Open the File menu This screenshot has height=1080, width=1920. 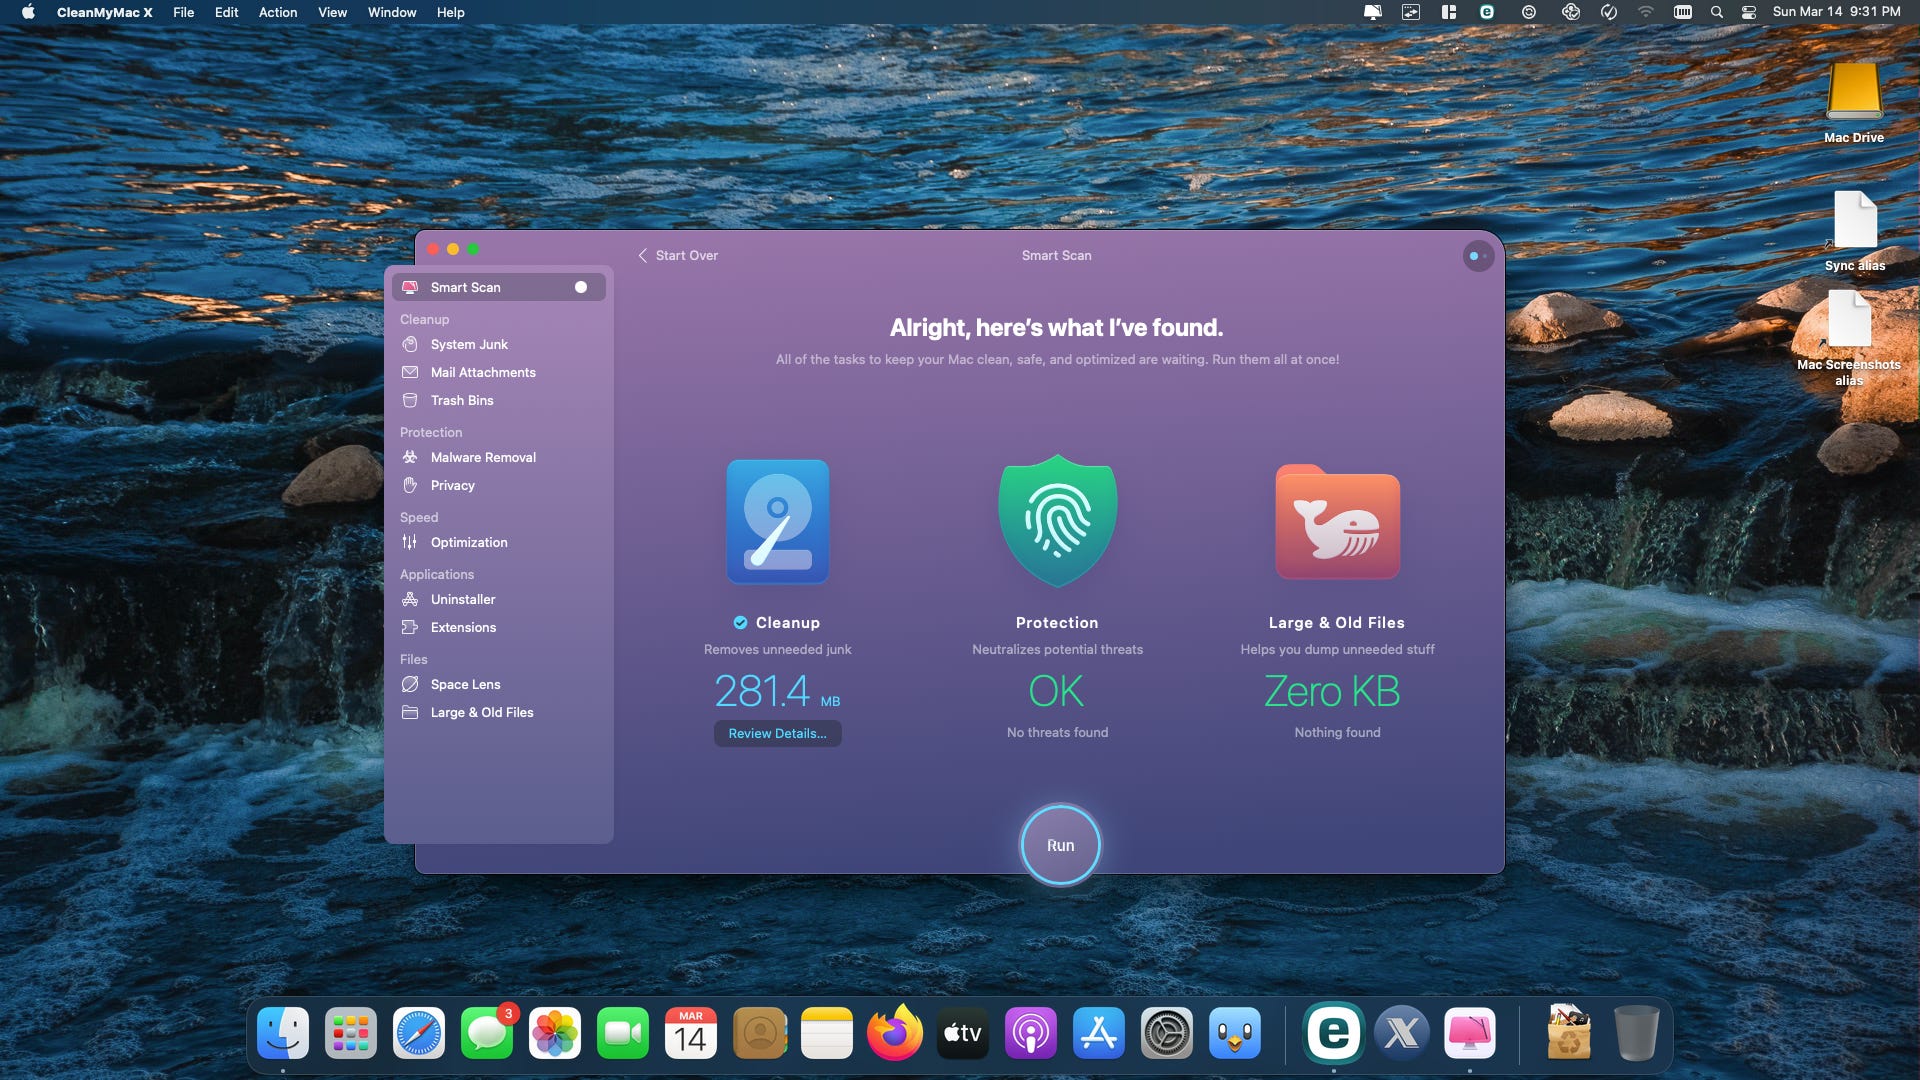[x=183, y=12]
